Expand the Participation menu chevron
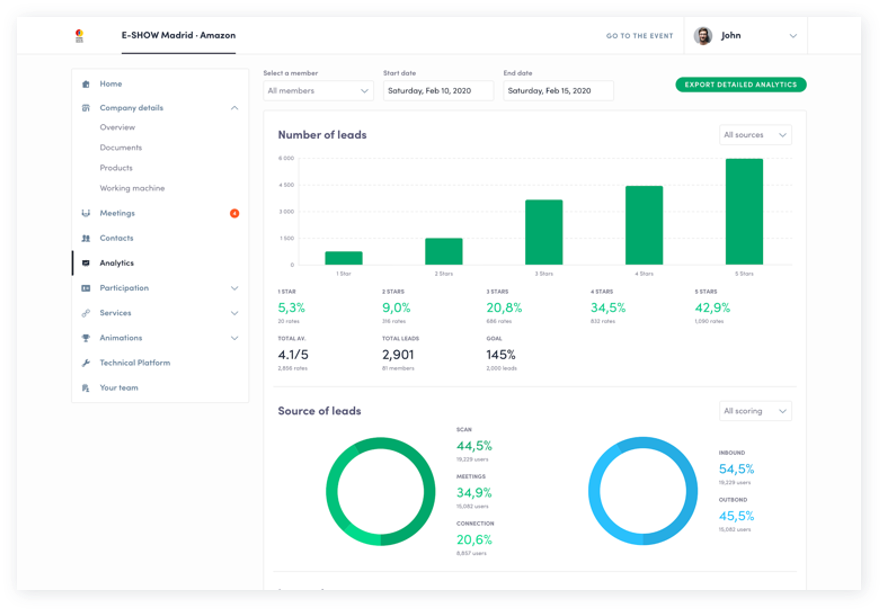 (234, 288)
